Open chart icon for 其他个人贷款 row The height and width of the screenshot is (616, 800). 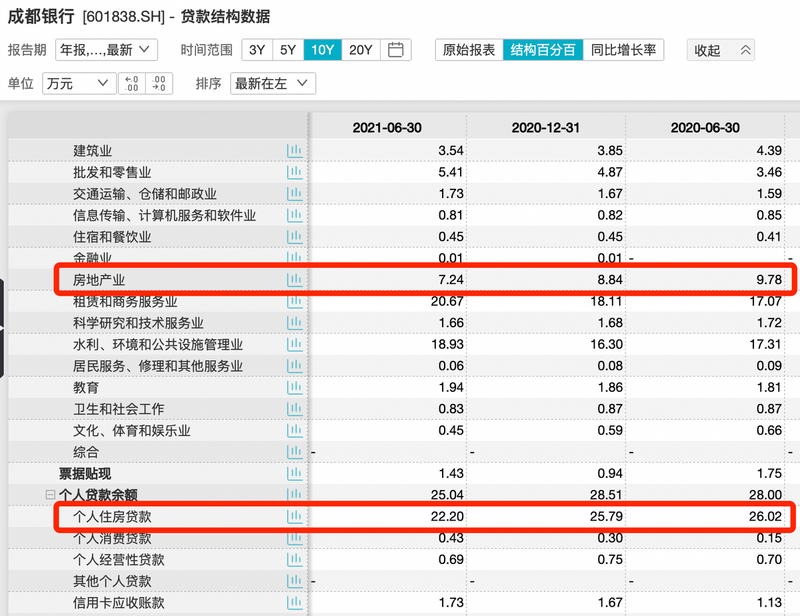(x=294, y=581)
